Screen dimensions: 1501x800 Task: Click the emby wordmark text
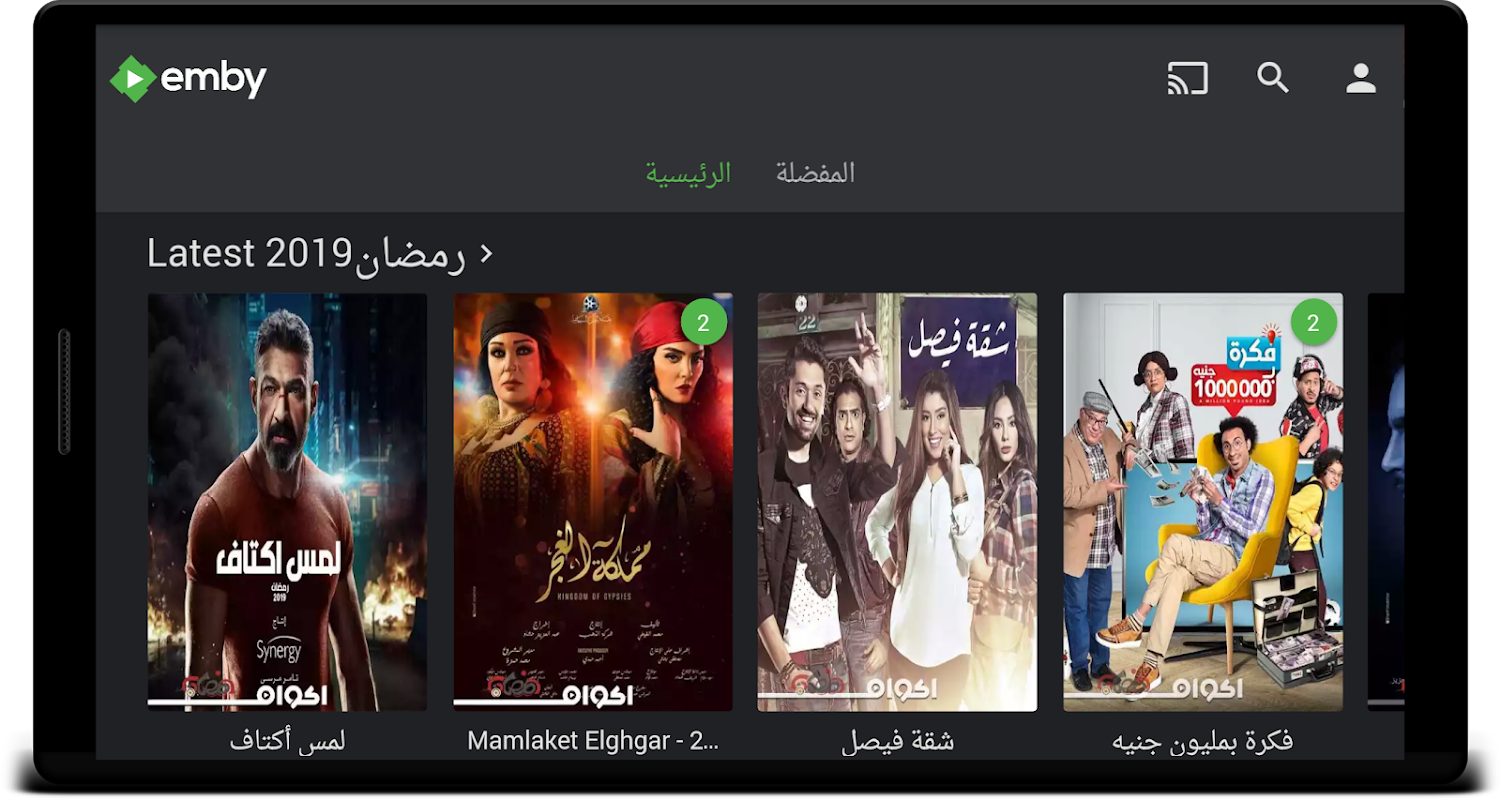[214, 78]
